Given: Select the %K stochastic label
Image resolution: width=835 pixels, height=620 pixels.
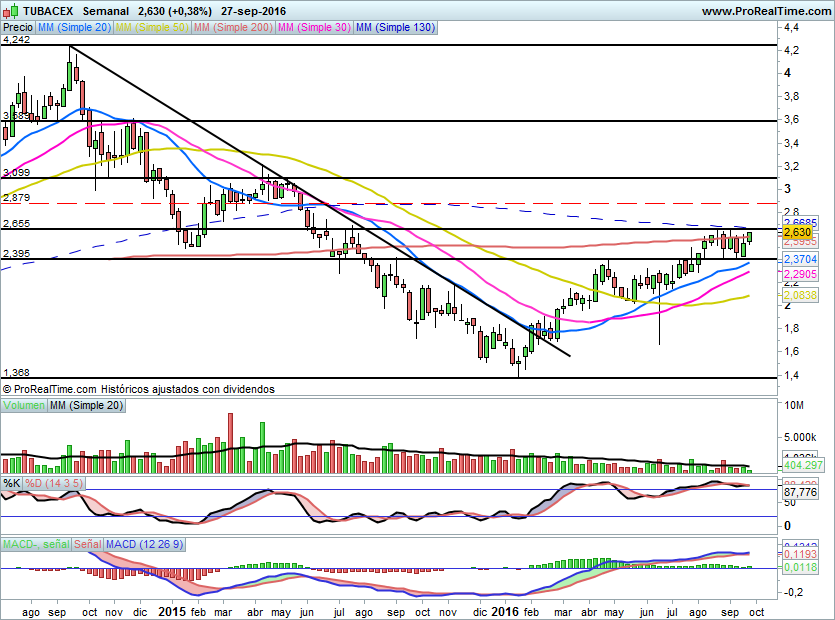Looking at the screenshot, I should point(12,483).
